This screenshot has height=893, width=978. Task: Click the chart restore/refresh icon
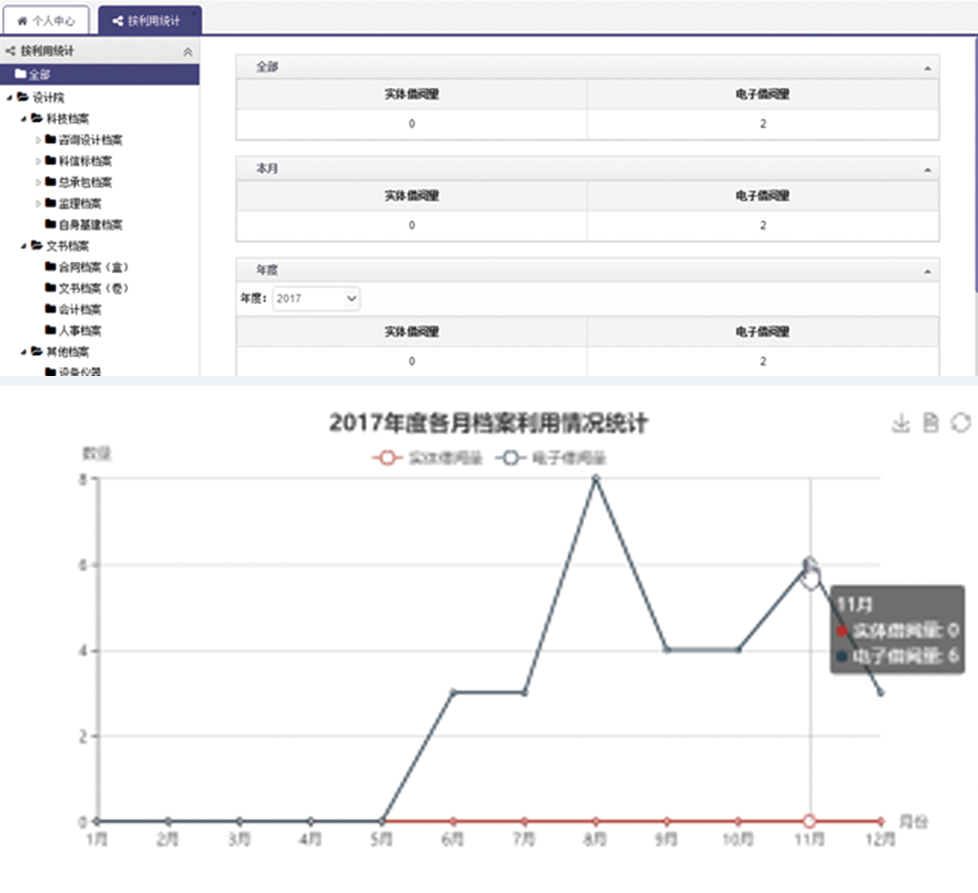(960, 424)
